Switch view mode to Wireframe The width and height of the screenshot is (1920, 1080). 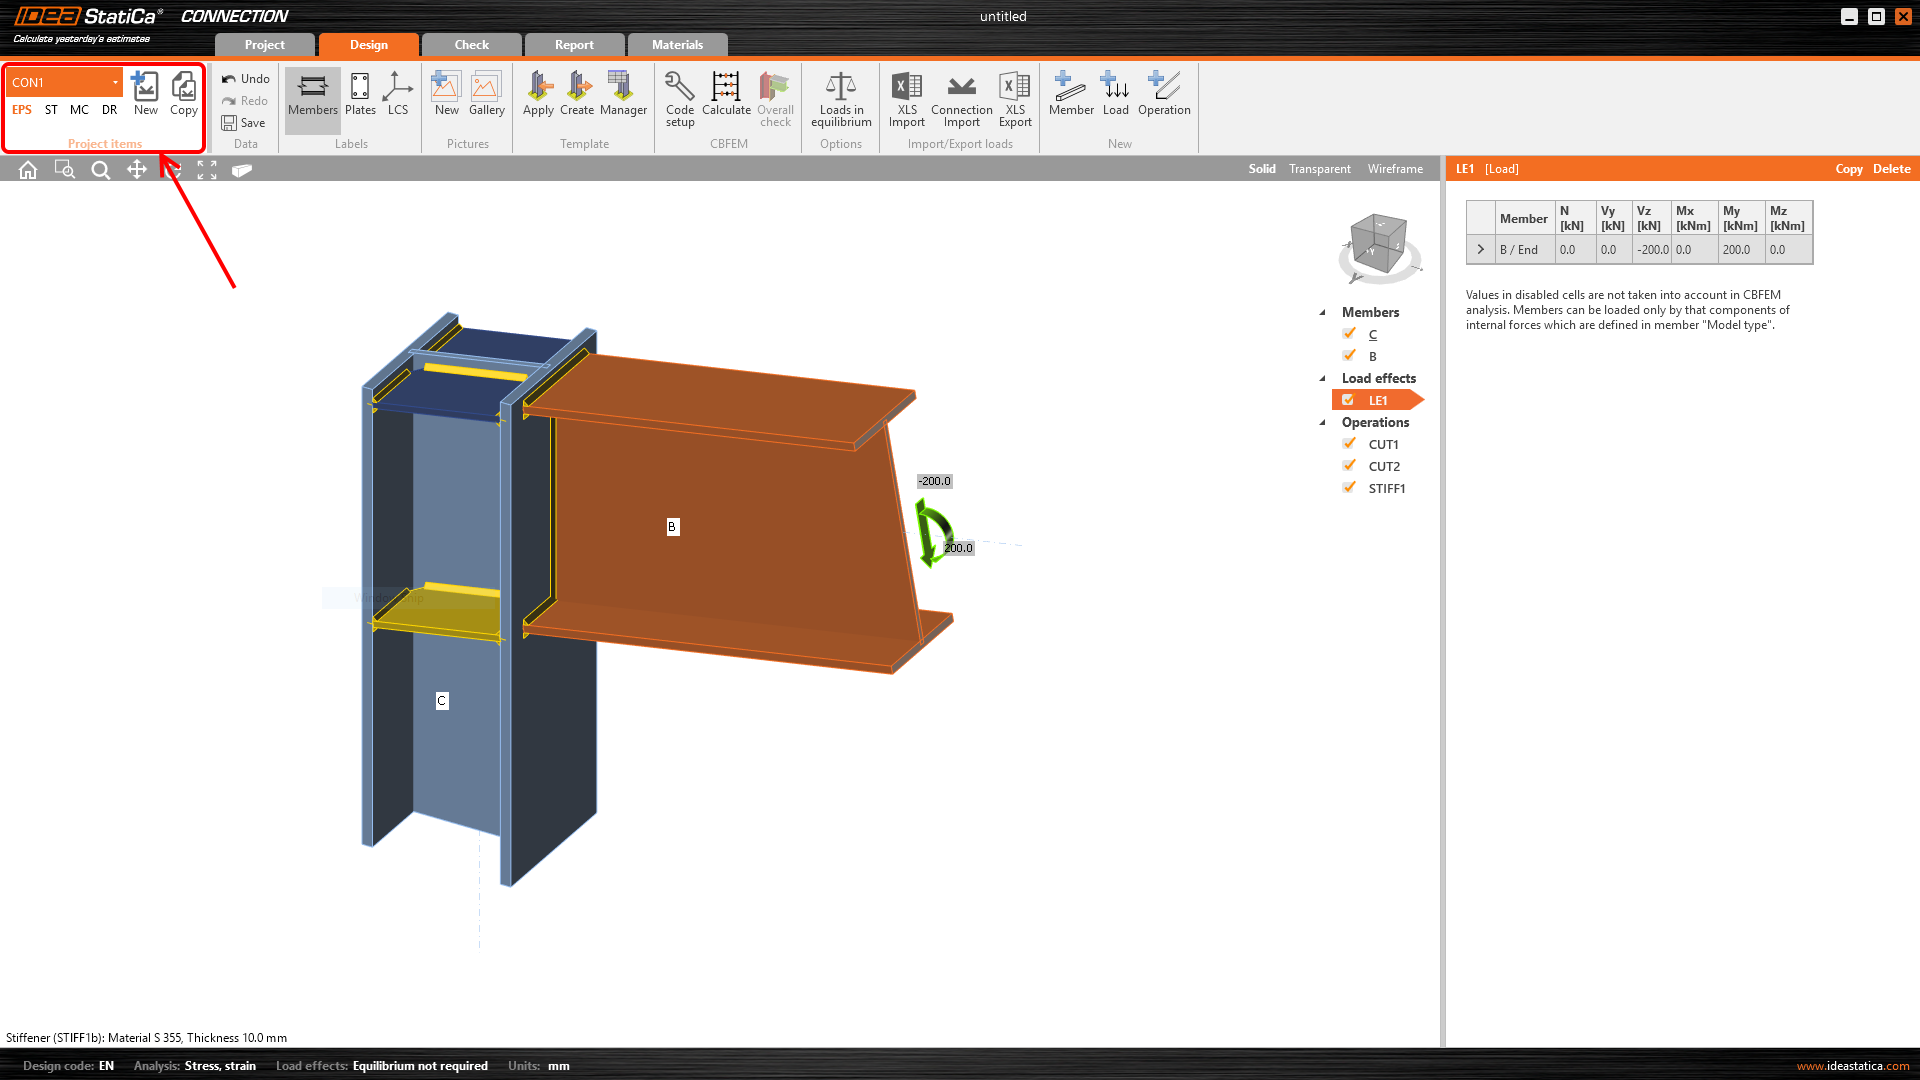[x=1395, y=169]
